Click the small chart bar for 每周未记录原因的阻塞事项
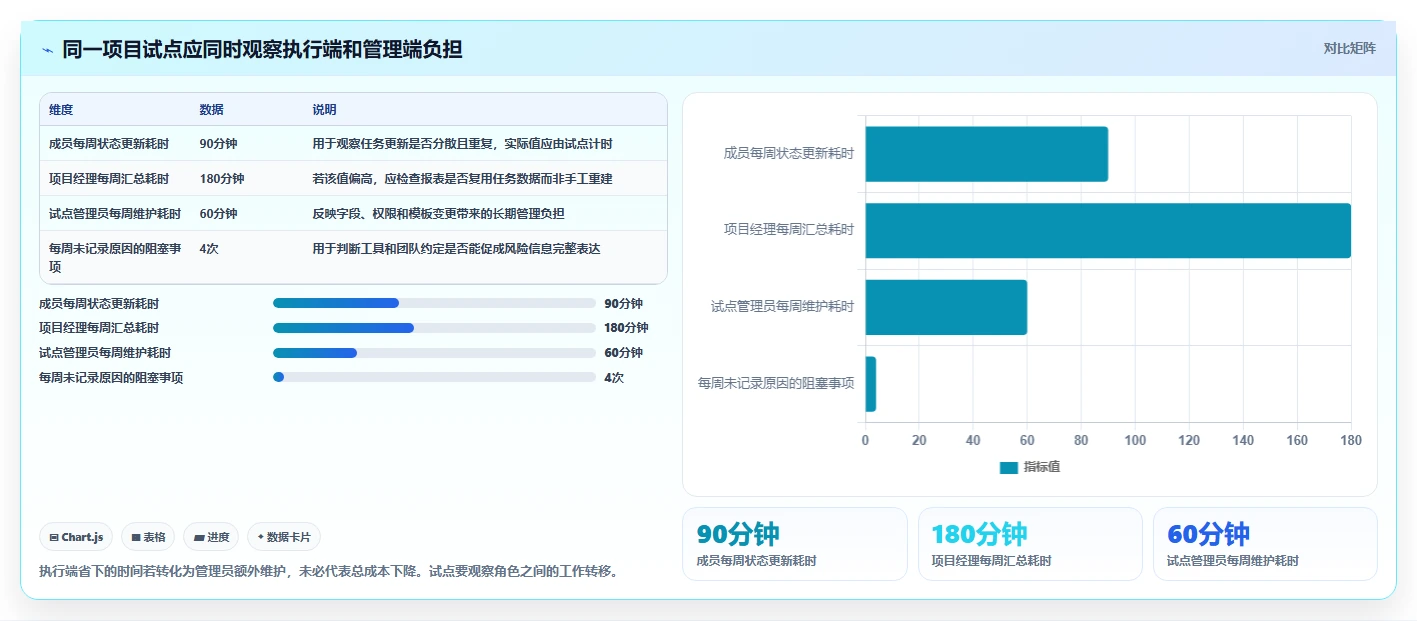1417x621 pixels. click(870, 384)
